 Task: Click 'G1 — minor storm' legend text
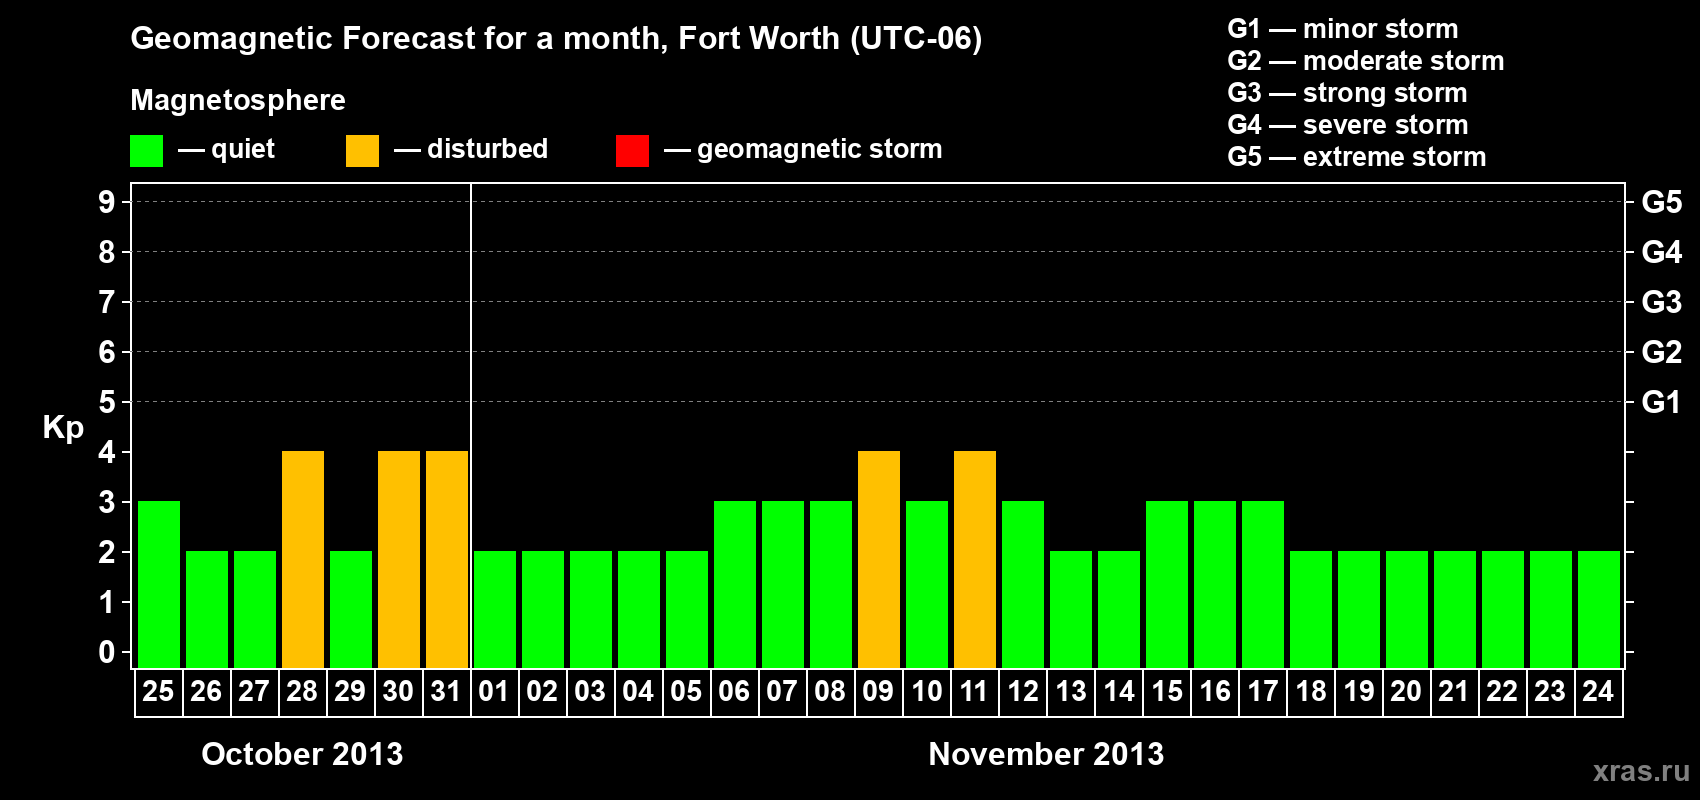pyautogui.click(x=1343, y=29)
